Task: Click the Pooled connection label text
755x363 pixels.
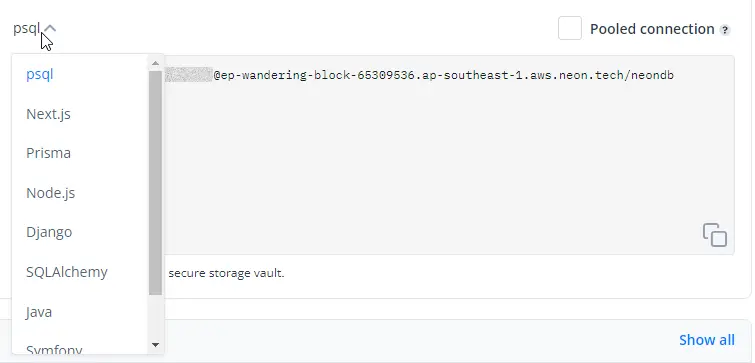Action: tap(652, 29)
